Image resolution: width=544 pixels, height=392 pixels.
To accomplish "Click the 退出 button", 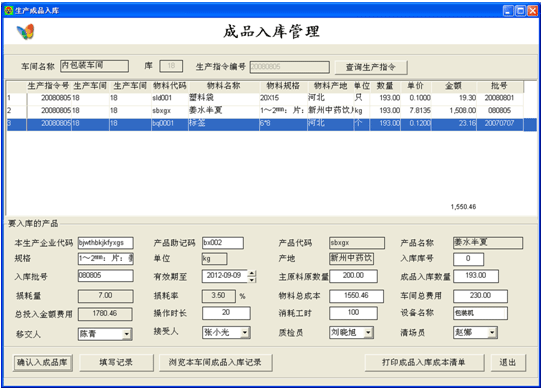I will 508,363.
